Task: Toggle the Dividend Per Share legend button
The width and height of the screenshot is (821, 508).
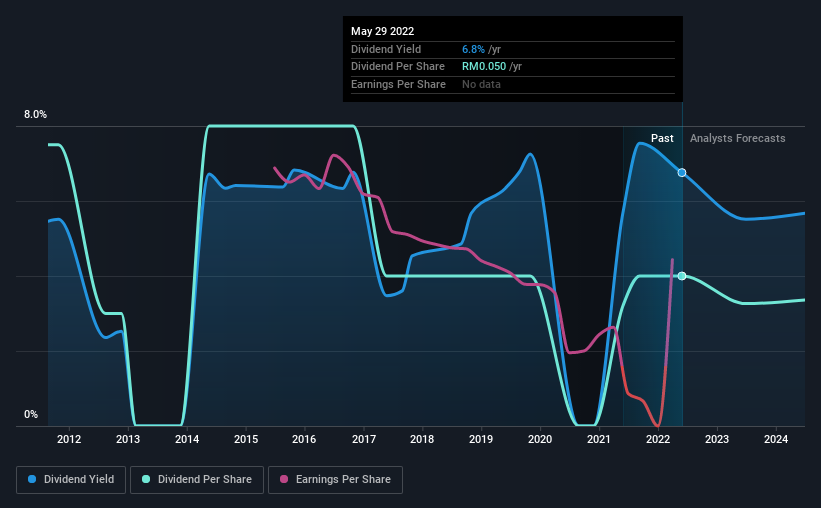Action: (x=197, y=480)
